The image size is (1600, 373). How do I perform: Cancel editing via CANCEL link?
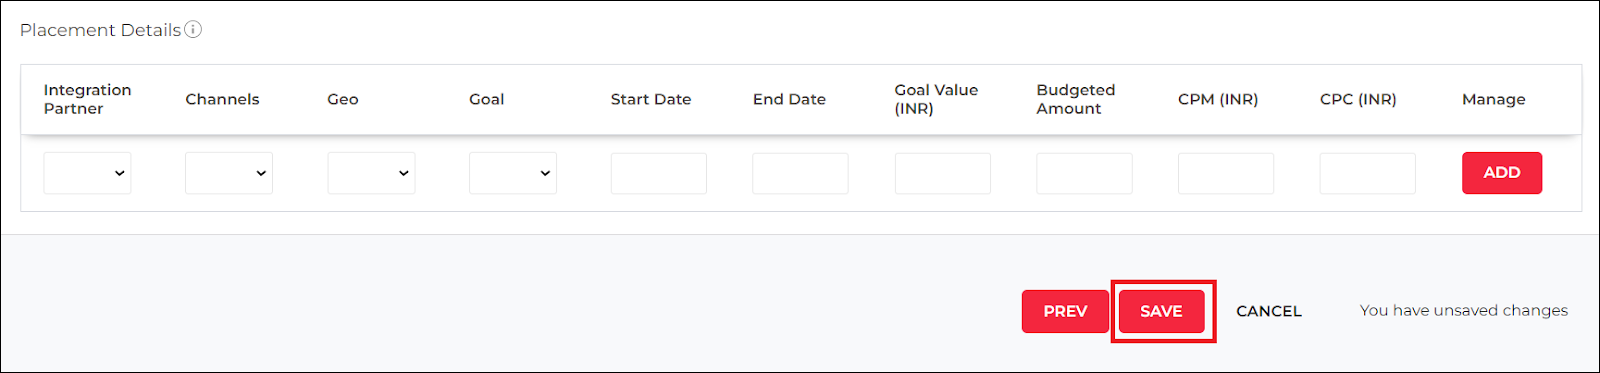(1269, 311)
